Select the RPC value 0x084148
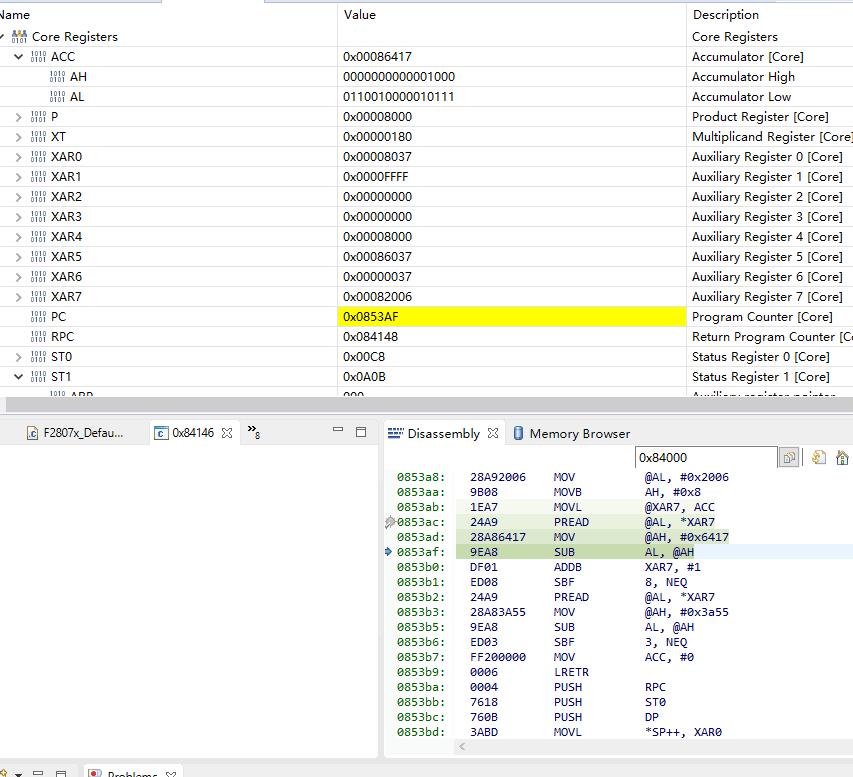This screenshot has width=853, height=777. click(370, 337)
